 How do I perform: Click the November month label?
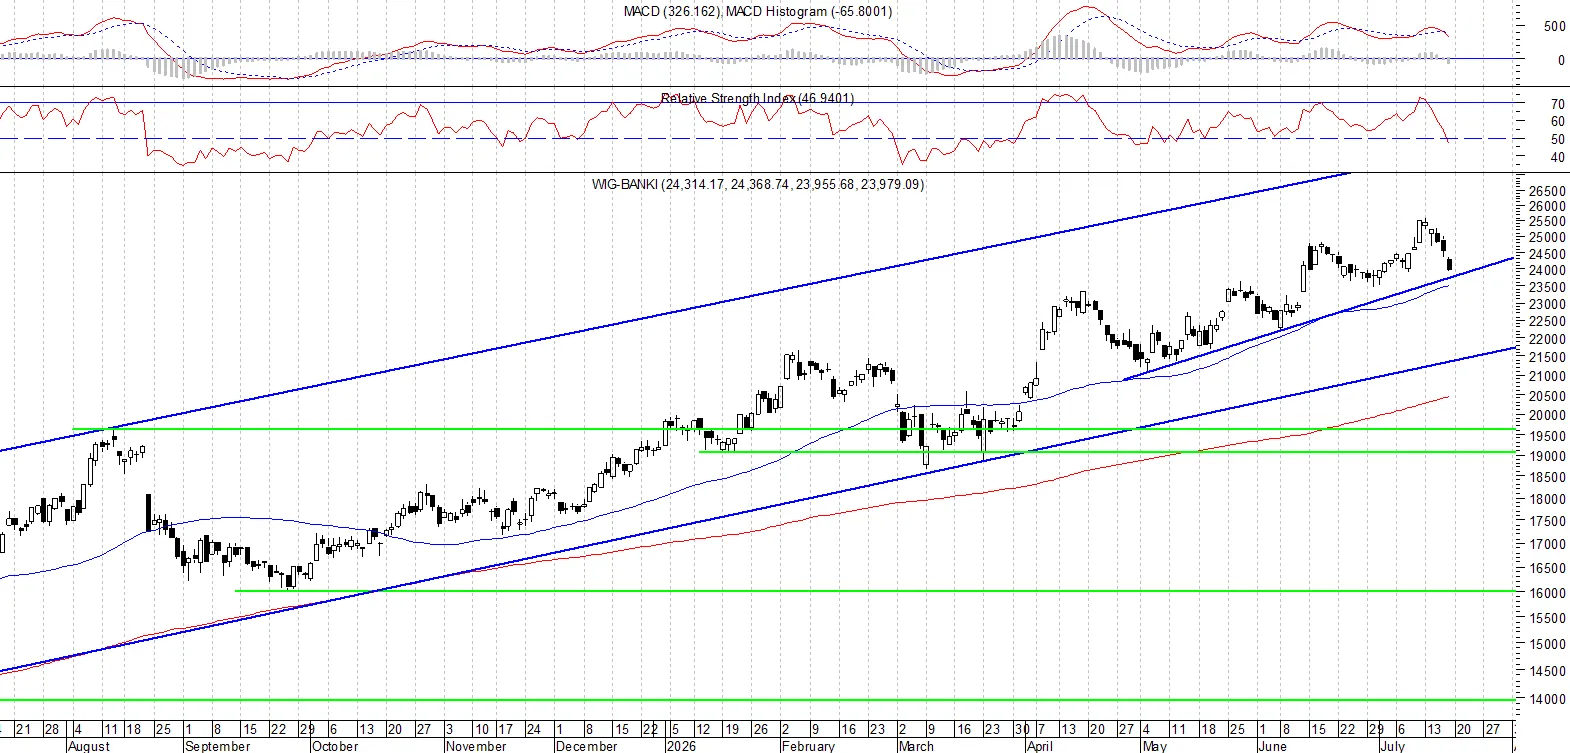coord(476,746)
